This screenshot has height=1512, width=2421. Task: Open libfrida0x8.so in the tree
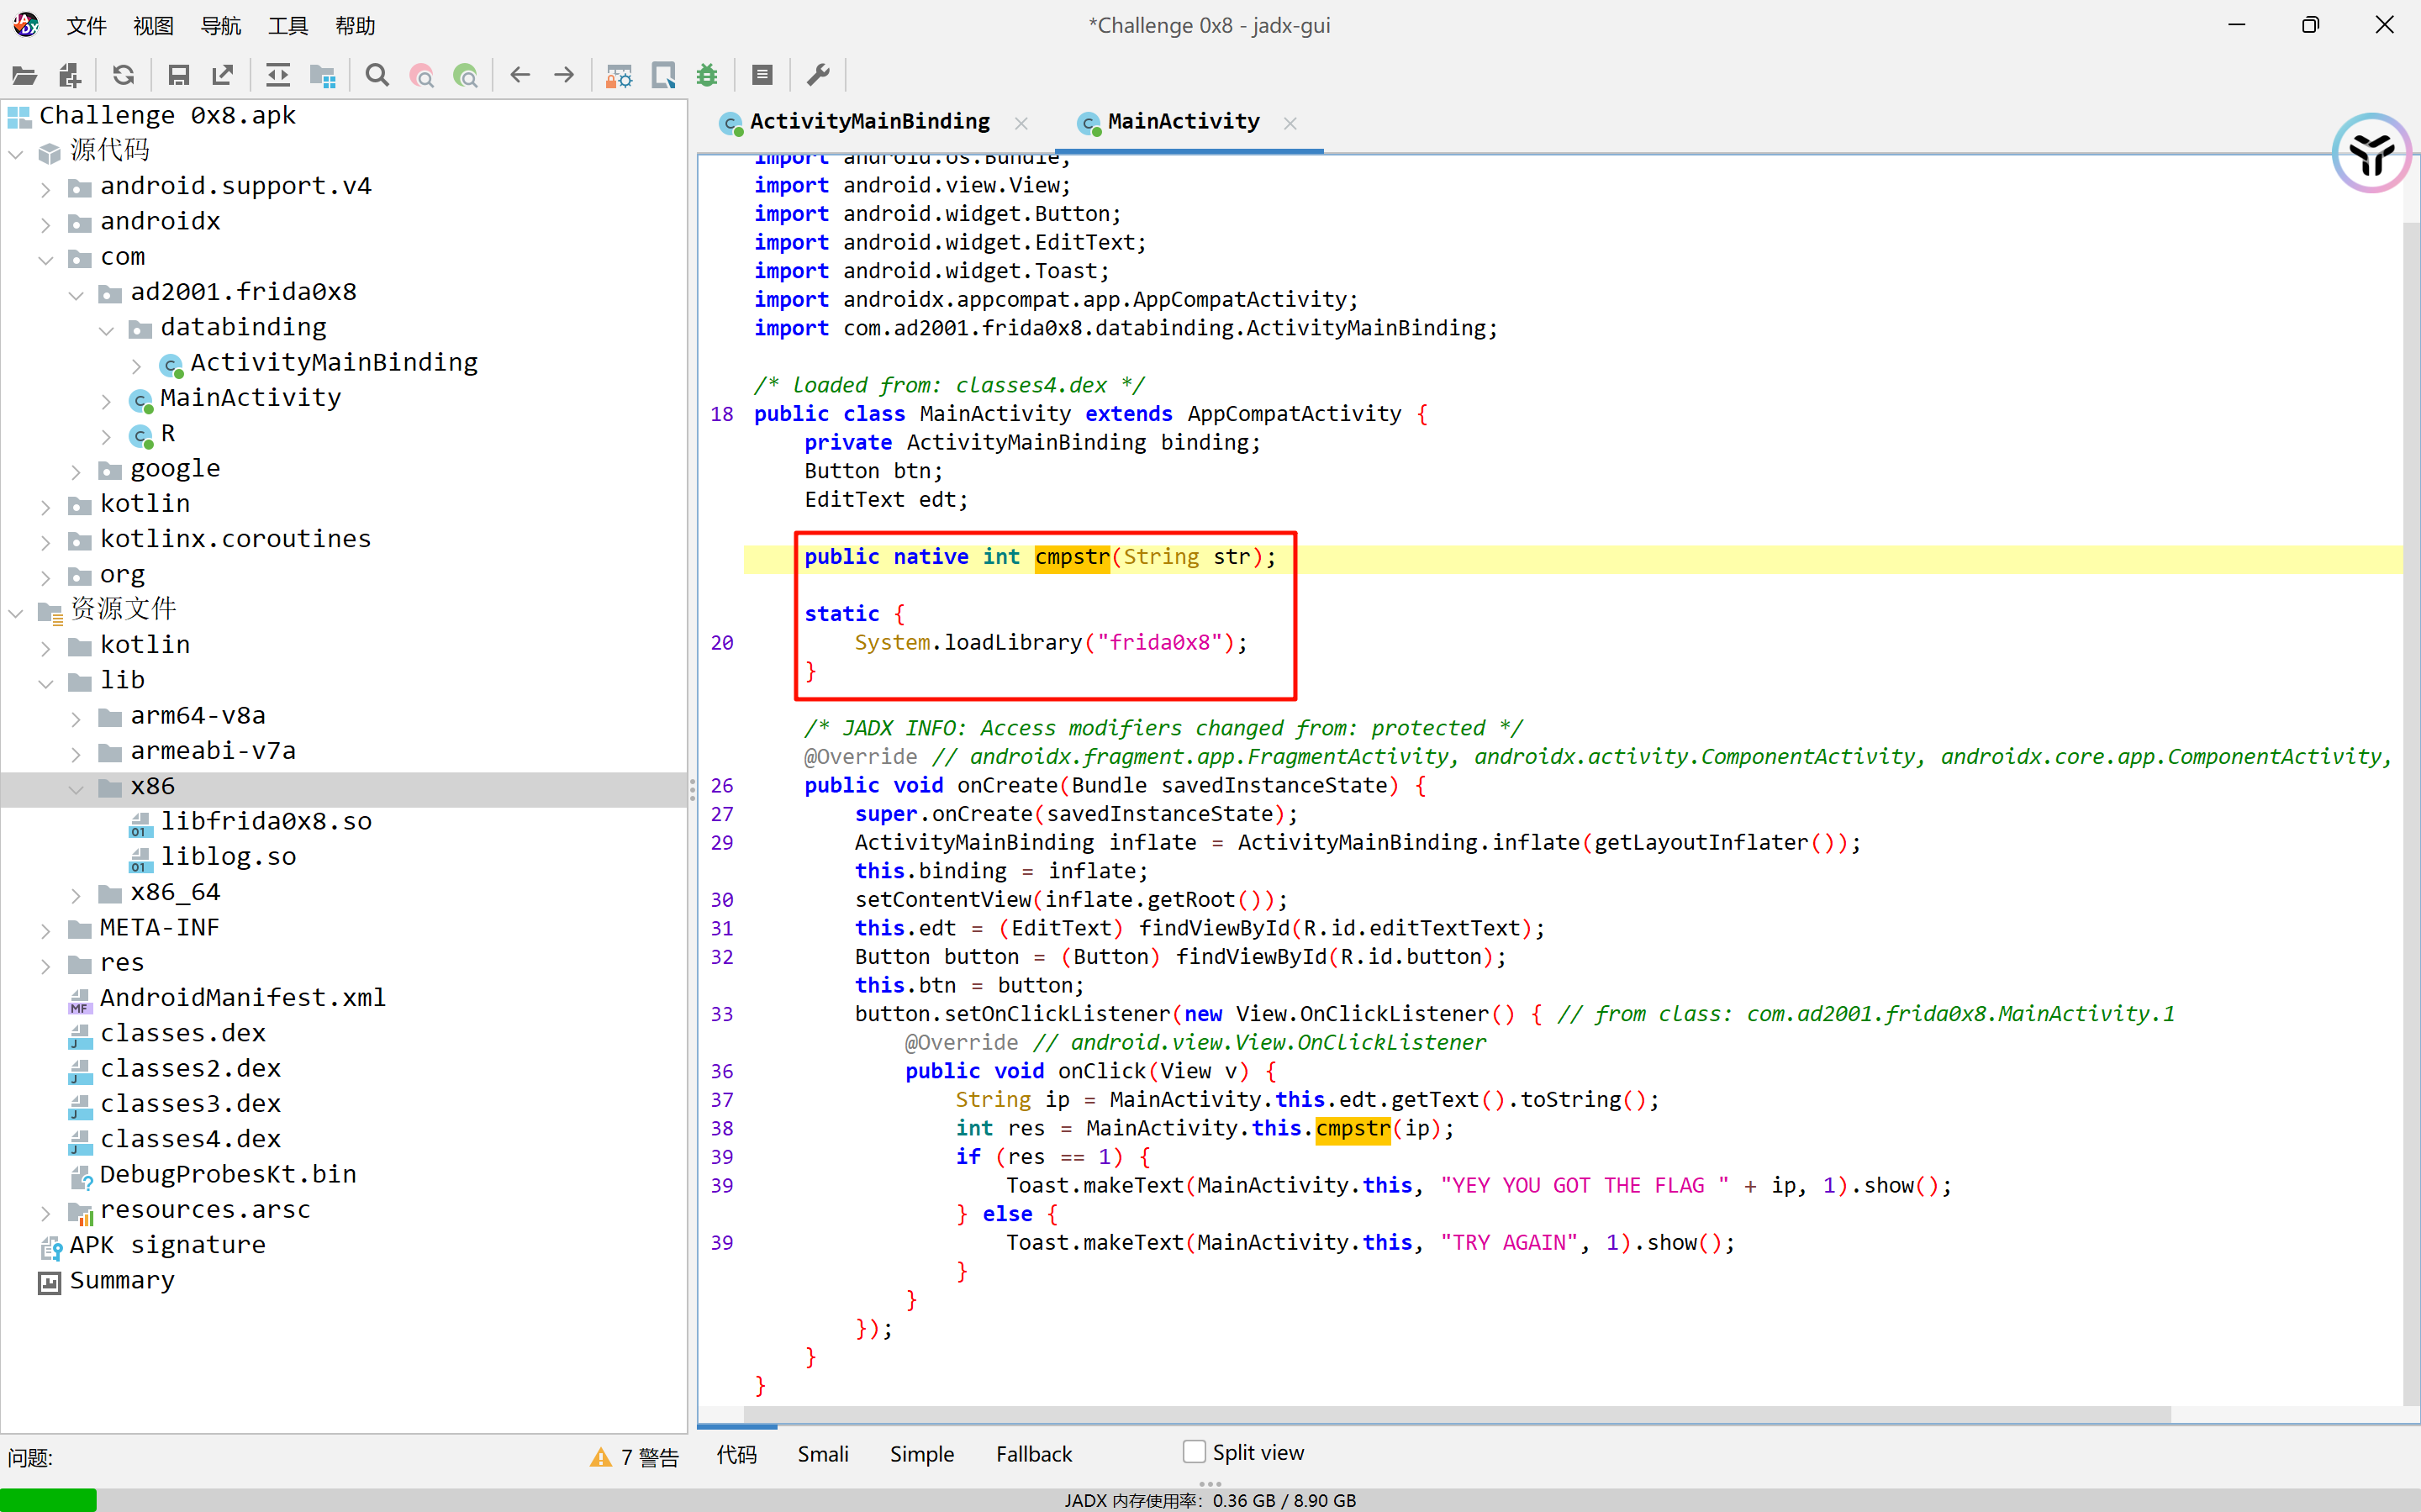point(265,822)
